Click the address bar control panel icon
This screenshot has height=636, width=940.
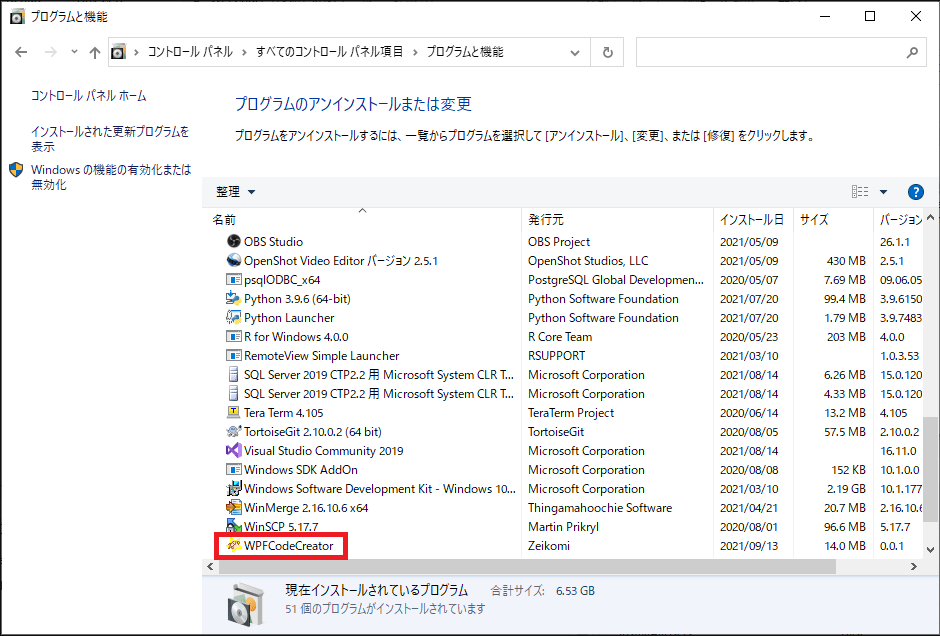[119, 52]
